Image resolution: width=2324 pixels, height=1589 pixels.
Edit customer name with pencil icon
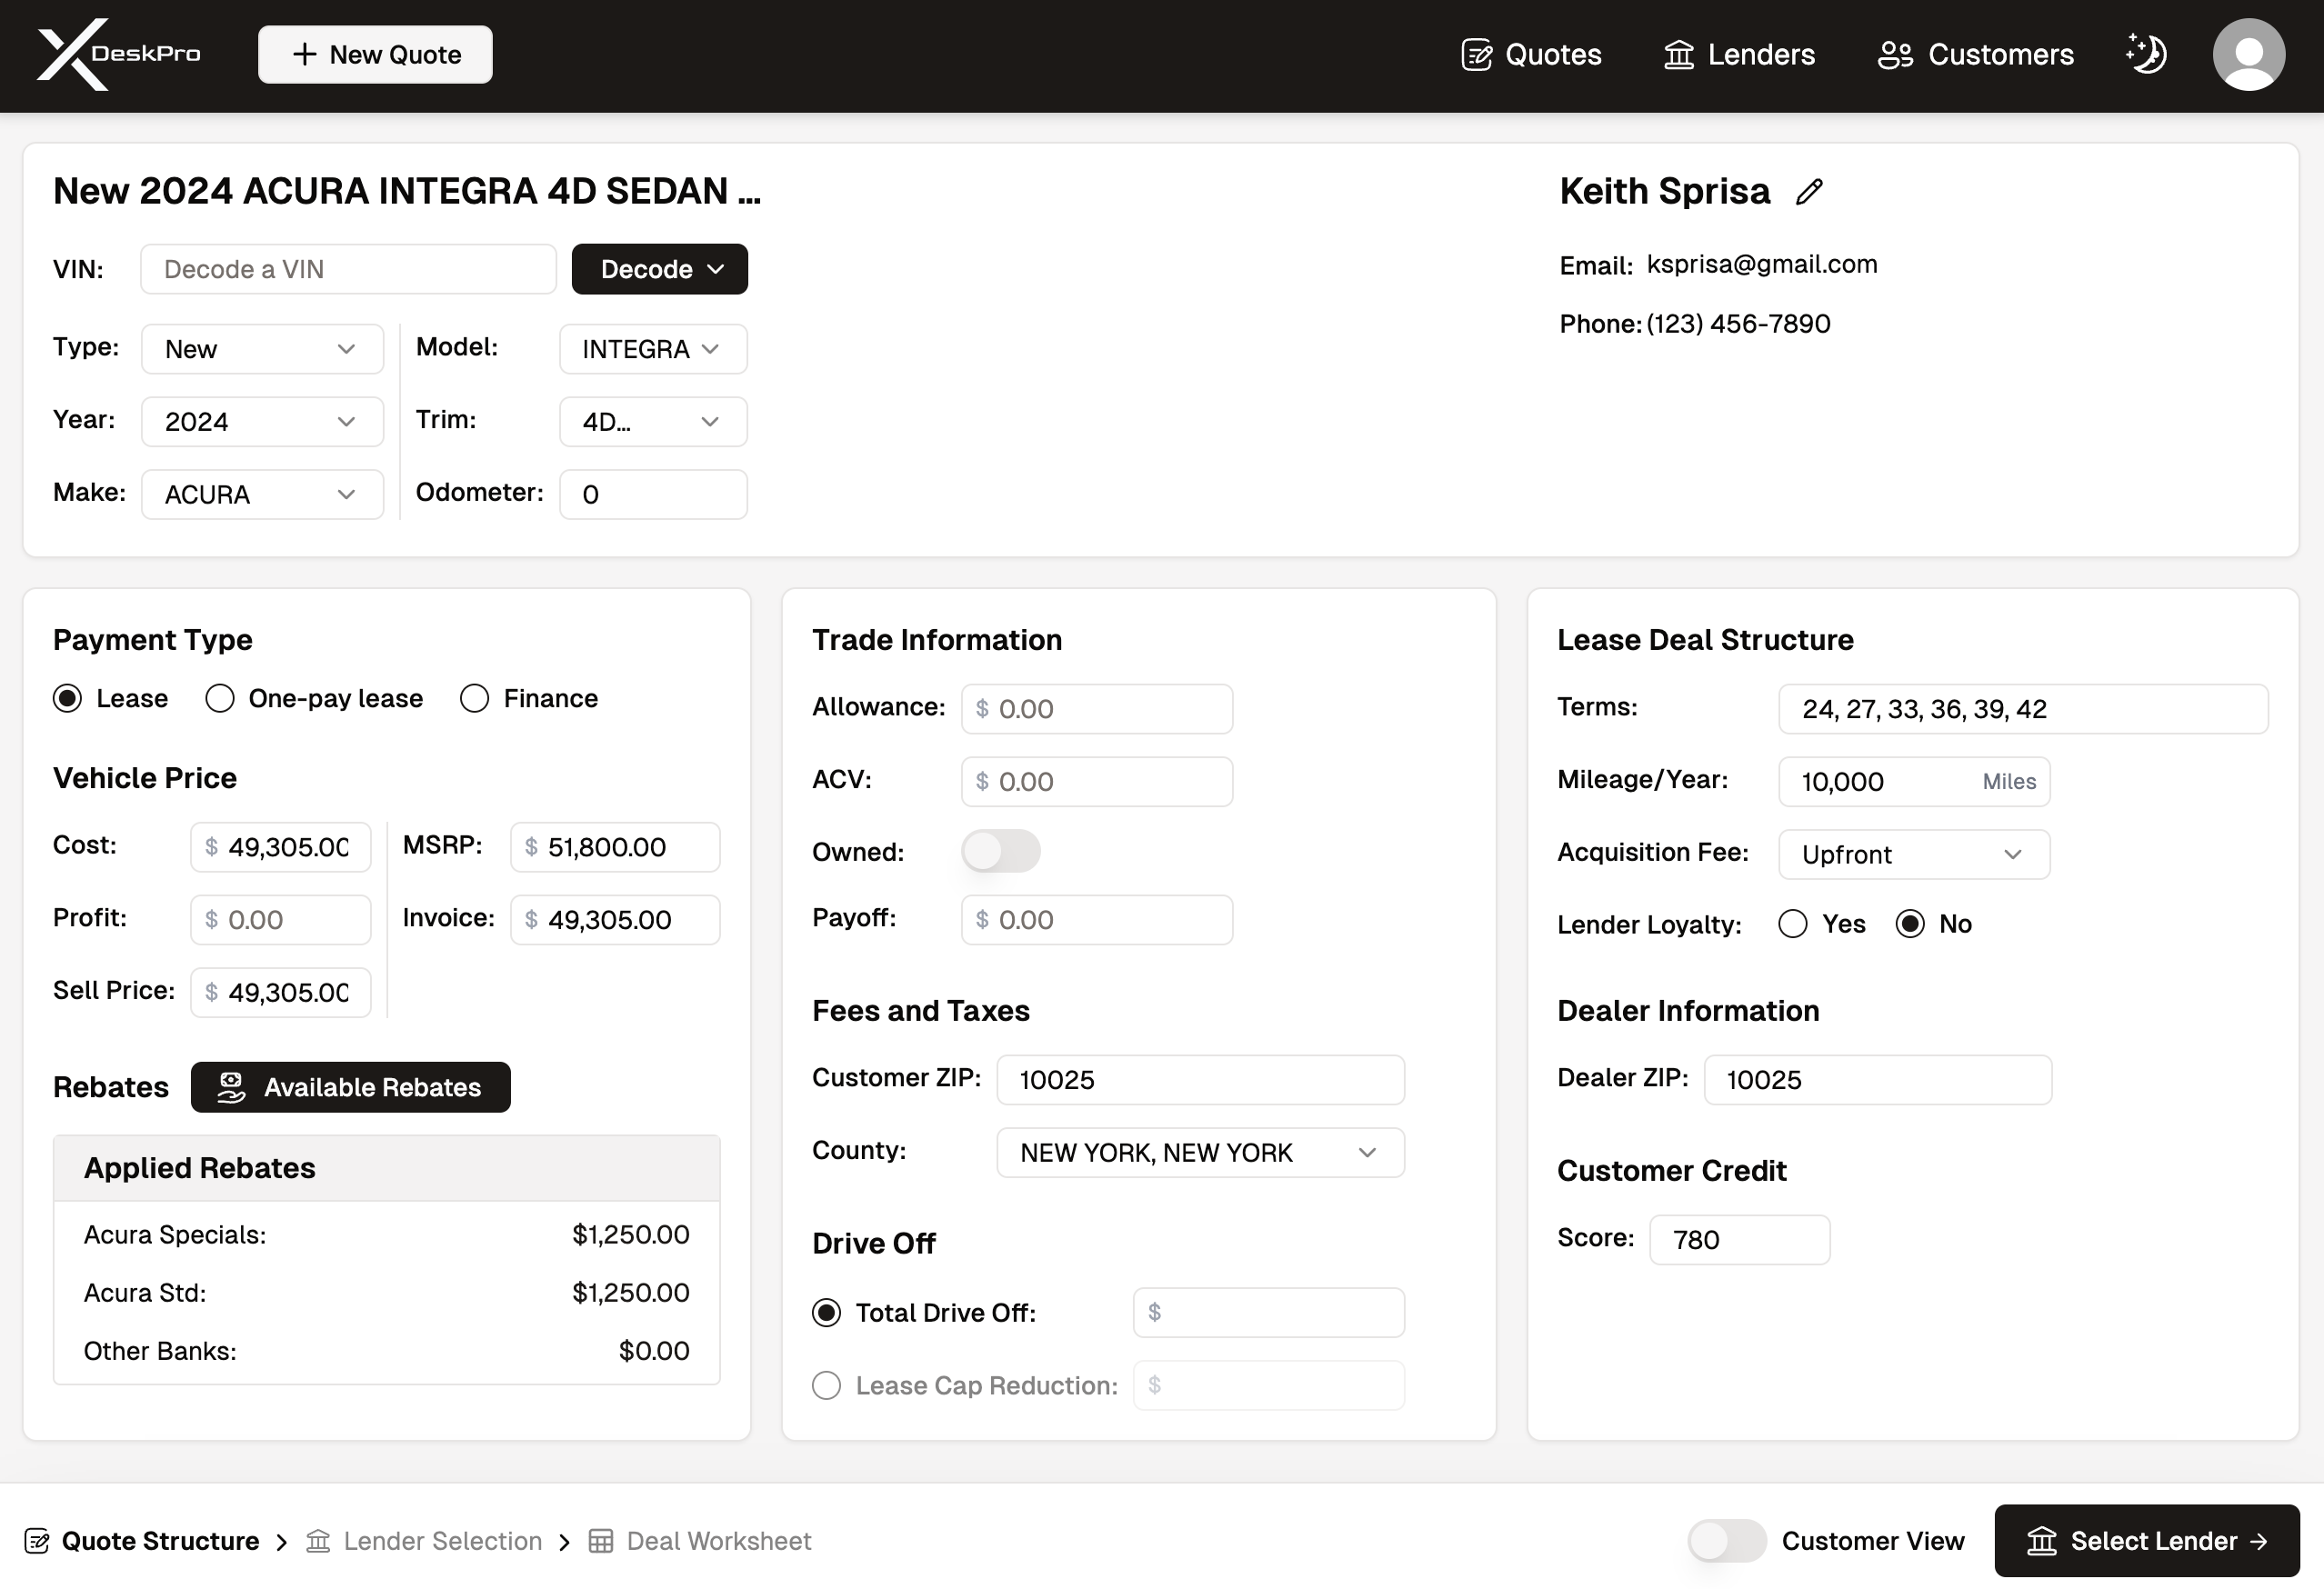[x=1809, y=192]
